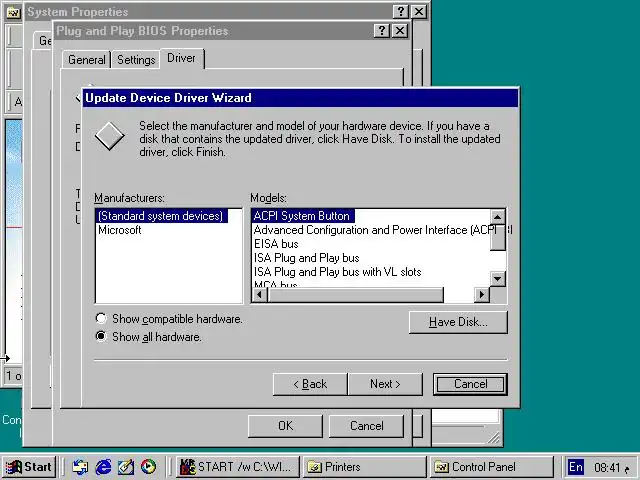Open the channels quick launch icon
640x480 pixels.
pos(149,467)
